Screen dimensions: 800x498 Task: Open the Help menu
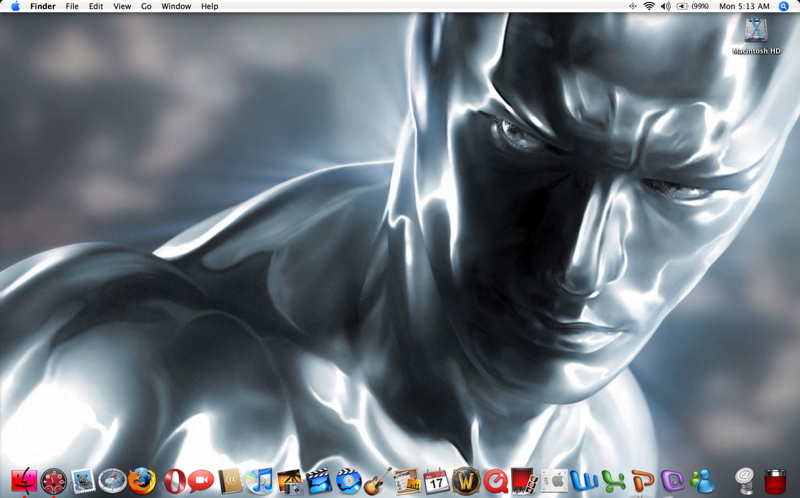(x=210, y=6)
